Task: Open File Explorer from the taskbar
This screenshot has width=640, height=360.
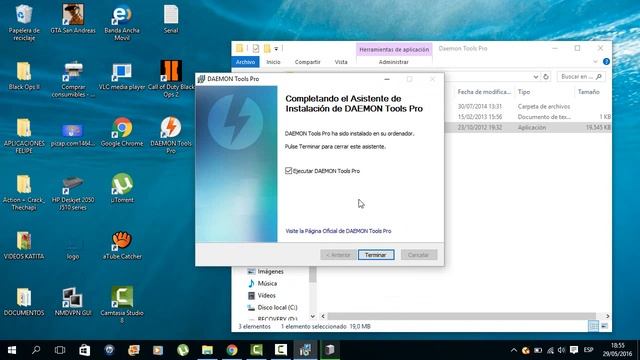Action: 207,350
